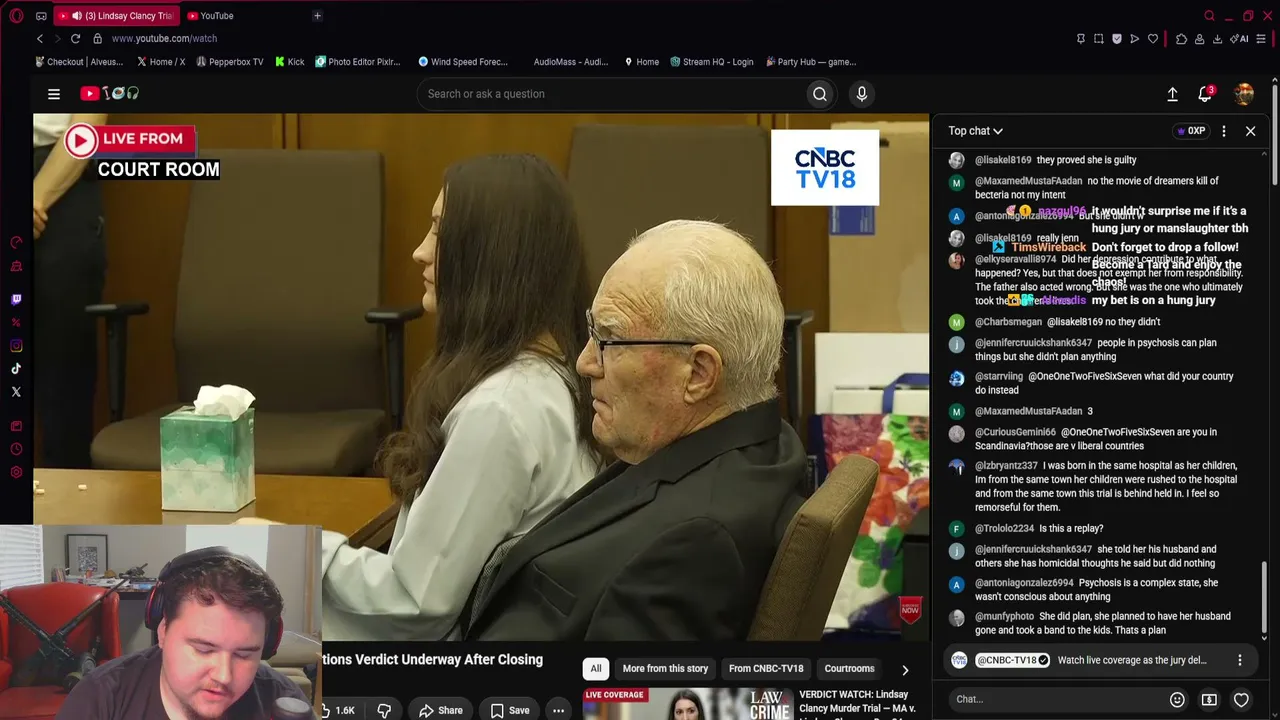The height and width of the screenshot is (720, 1280).
Task: Click the live chat scrollbar thumb
Action: [x=1264, y=597]
